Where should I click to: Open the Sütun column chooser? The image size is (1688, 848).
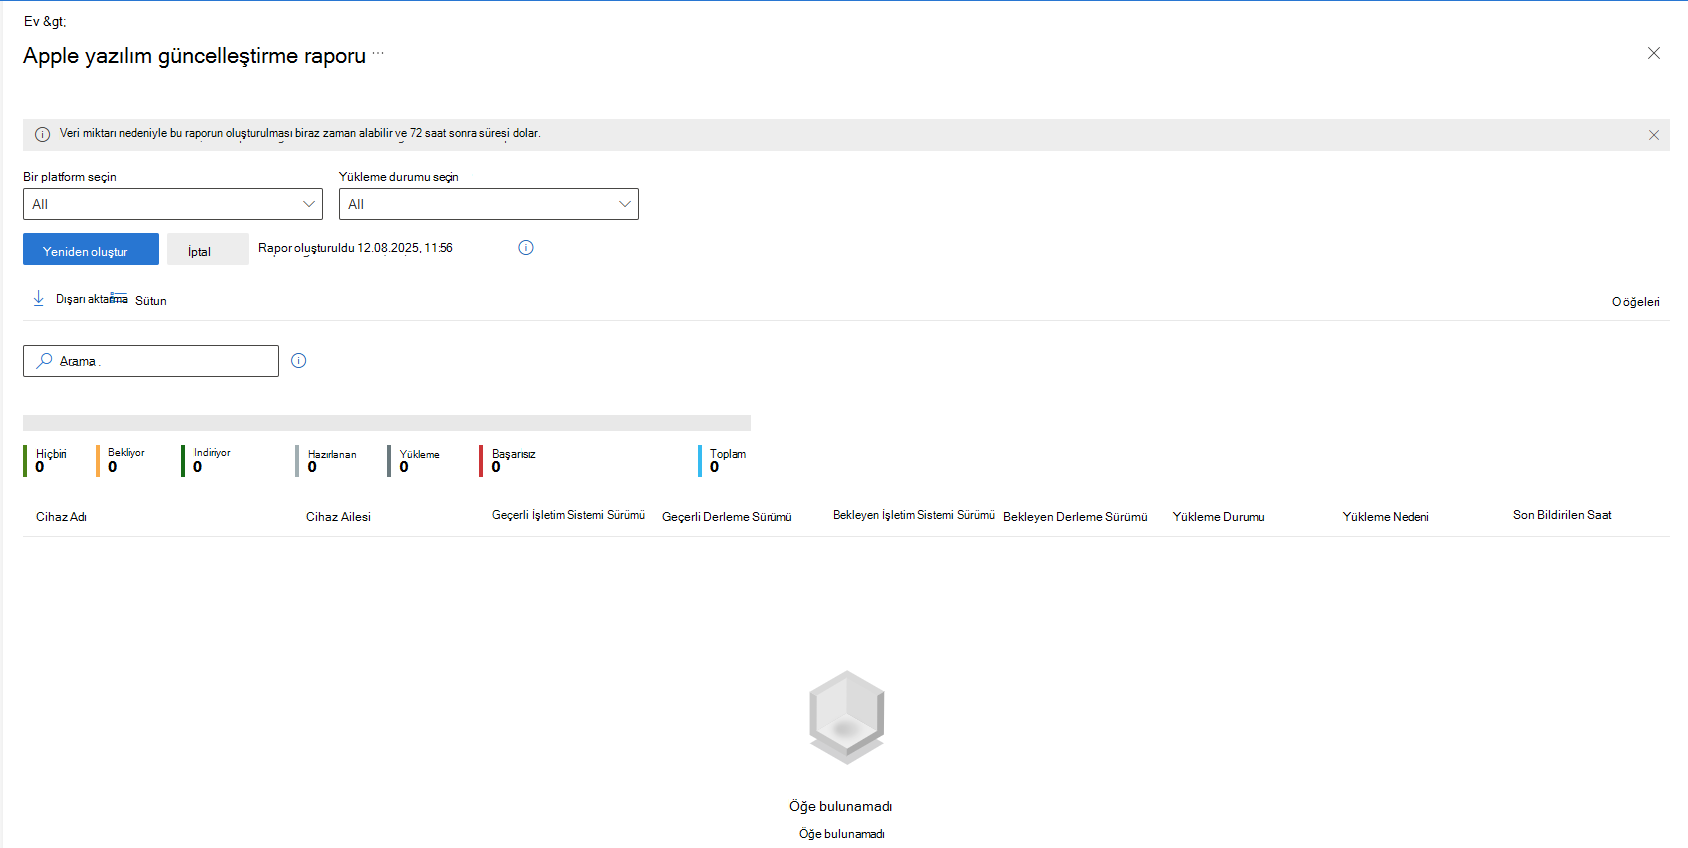coord(139,300)
